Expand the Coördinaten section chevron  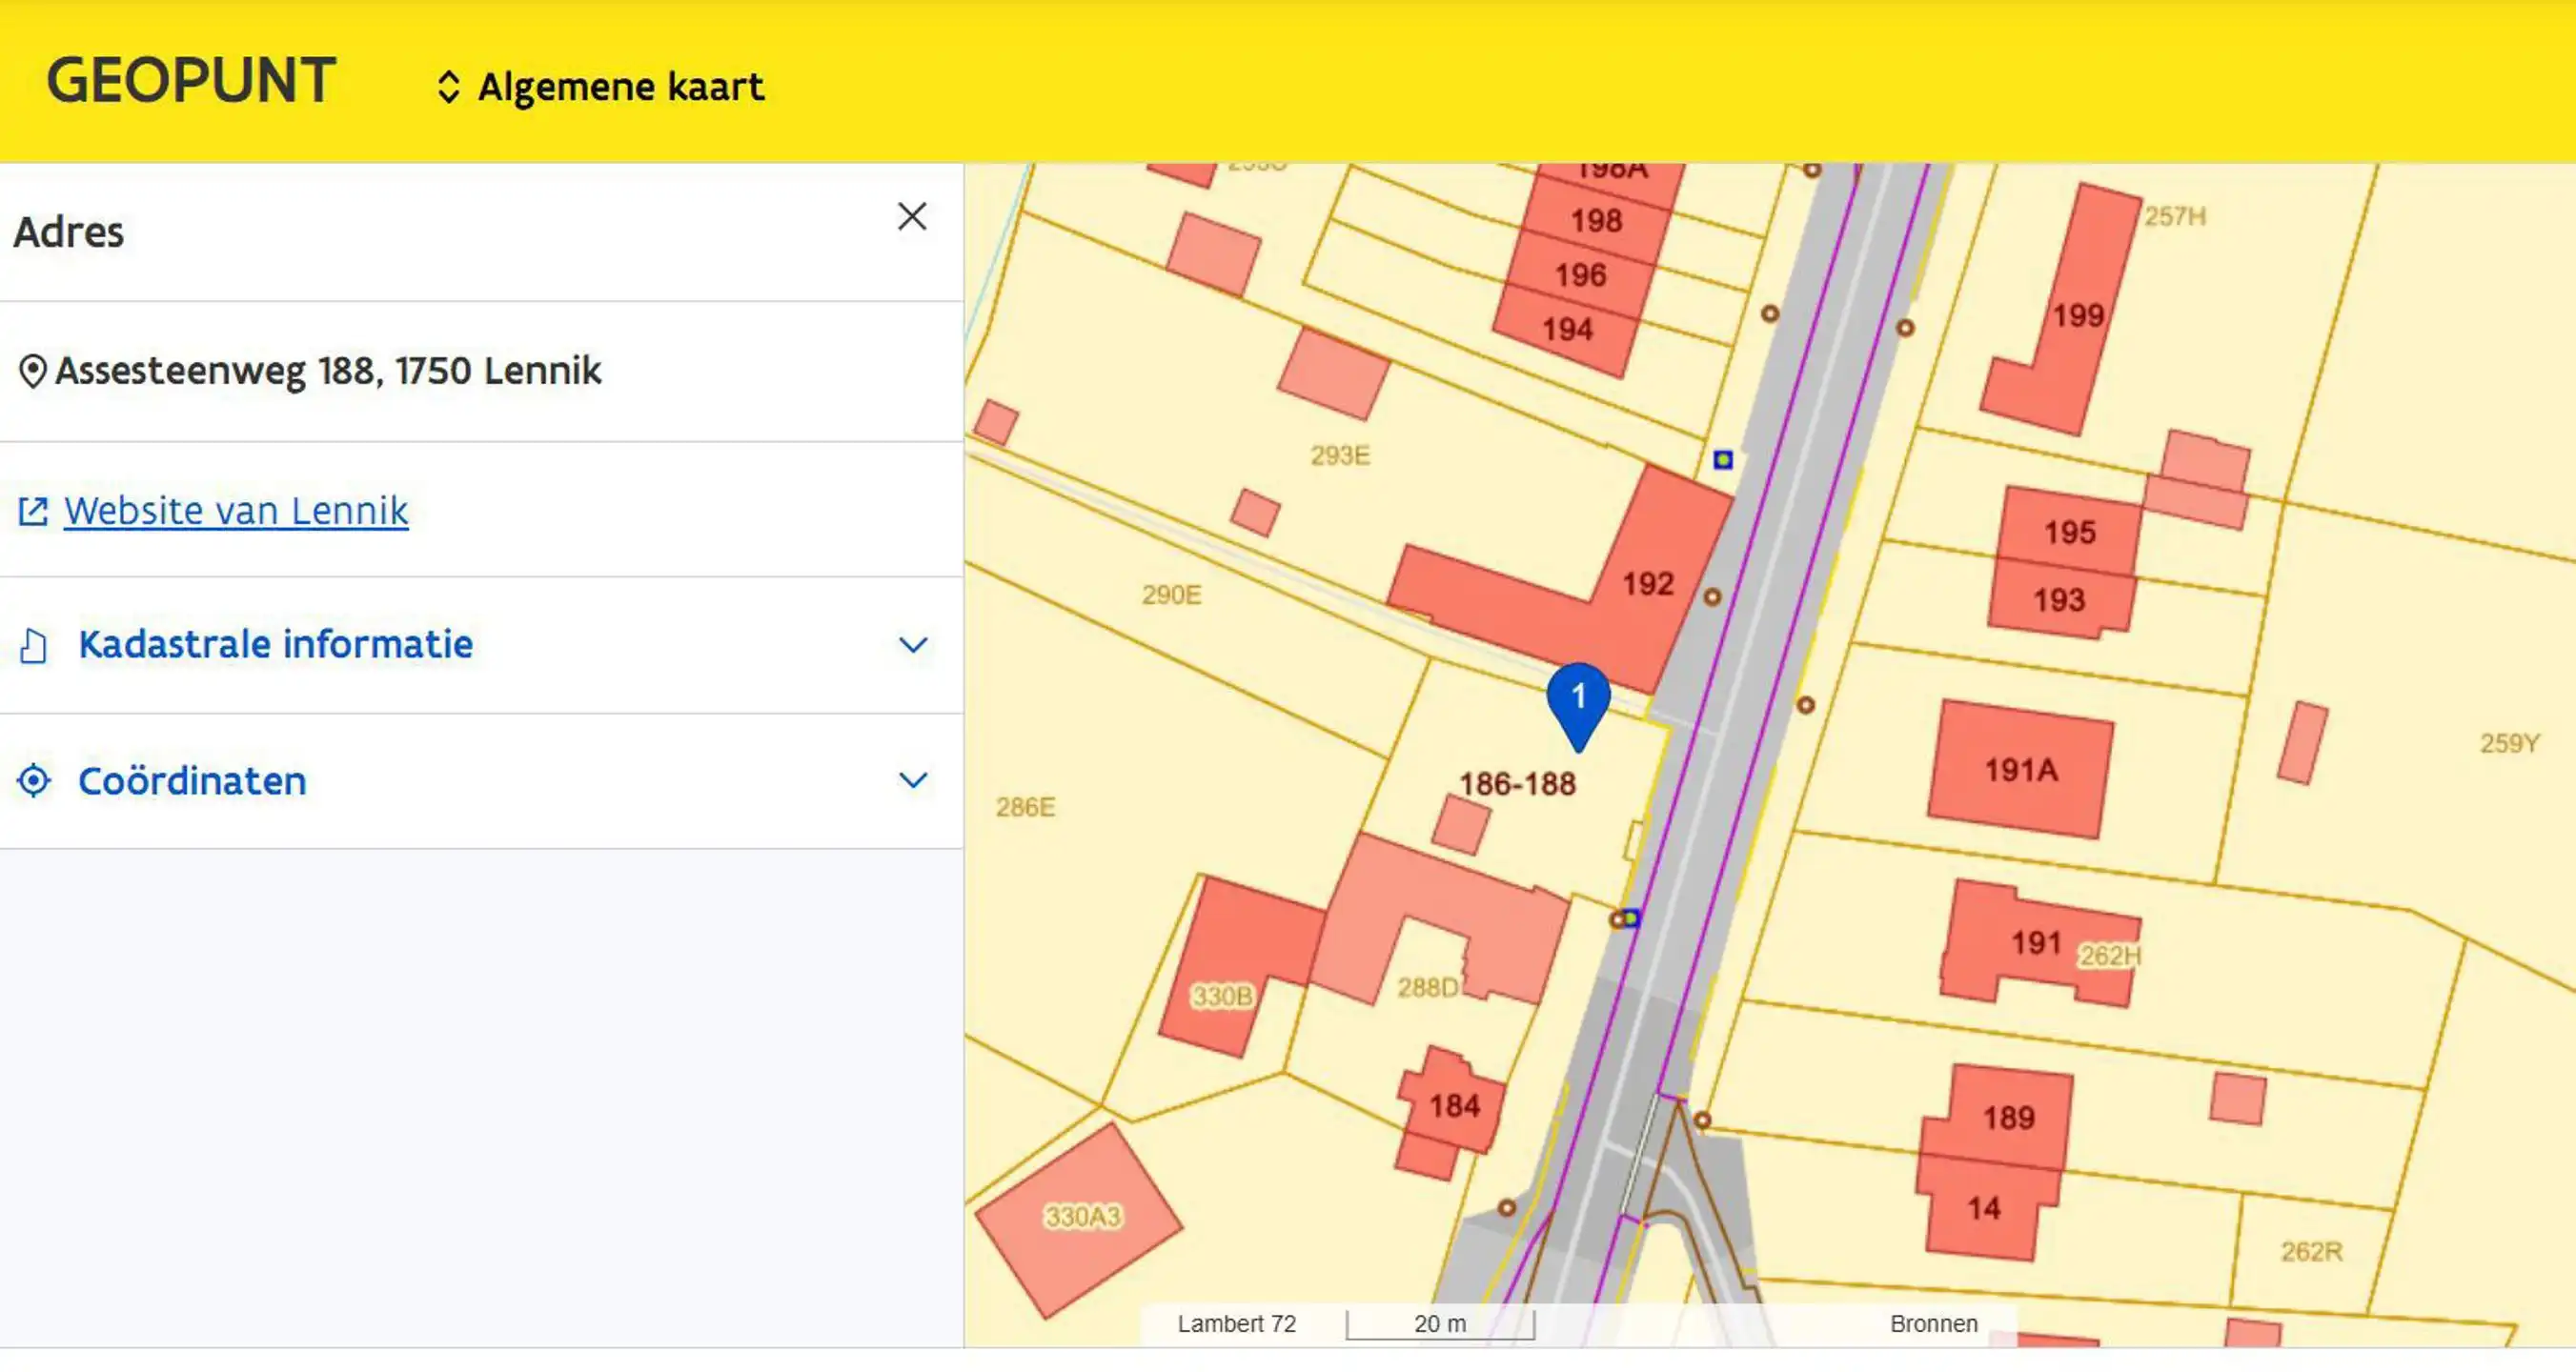(x=912, y=781)
